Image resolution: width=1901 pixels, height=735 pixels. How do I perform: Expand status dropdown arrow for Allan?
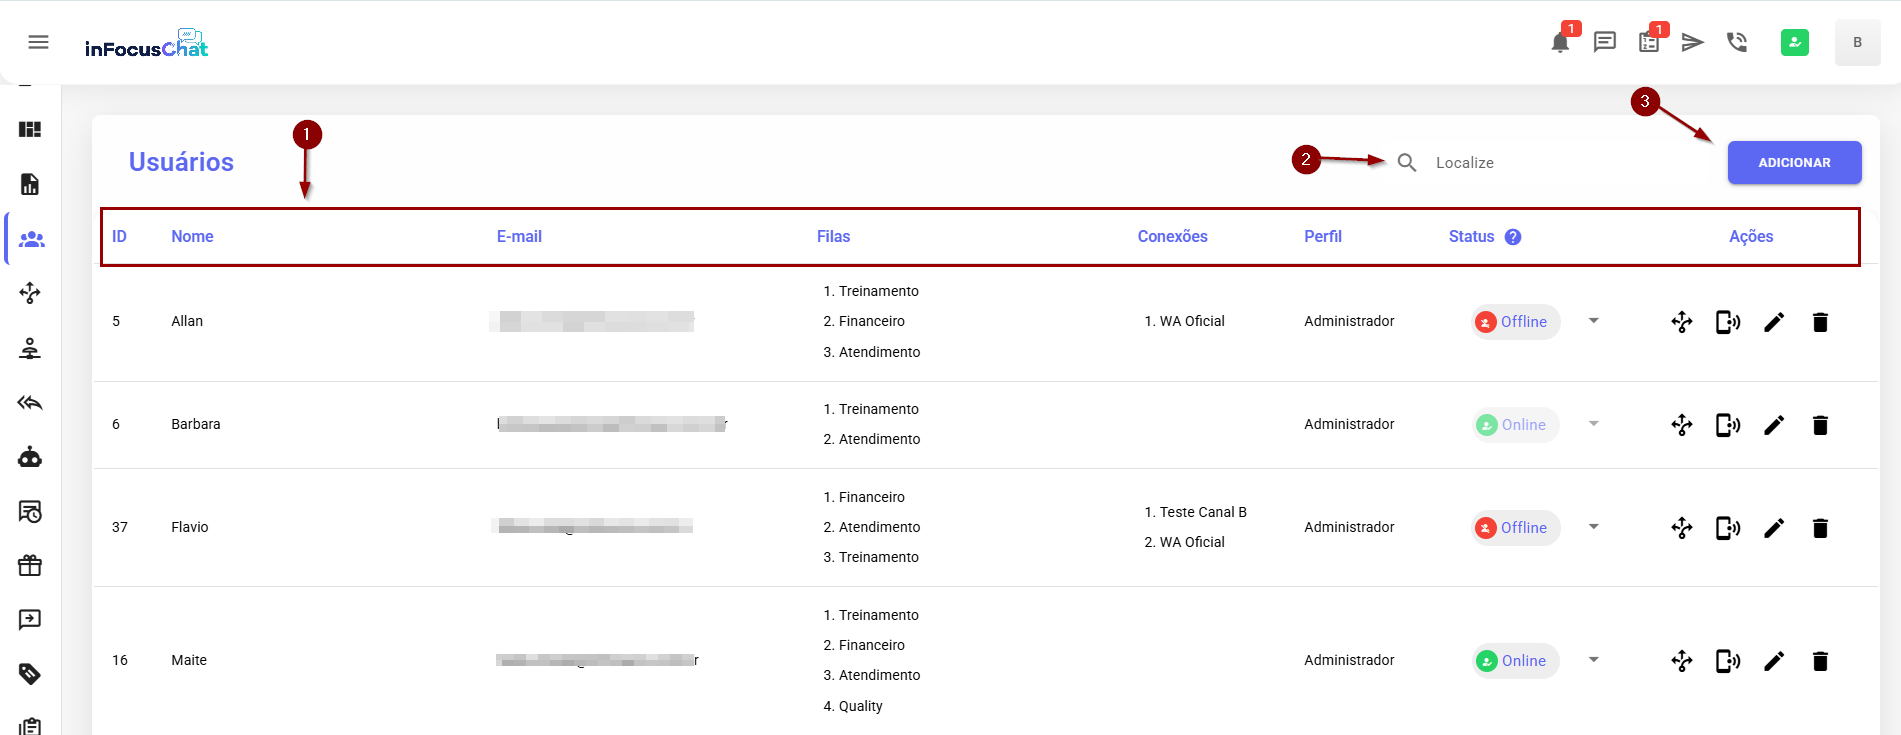(x=1594, y=321)
